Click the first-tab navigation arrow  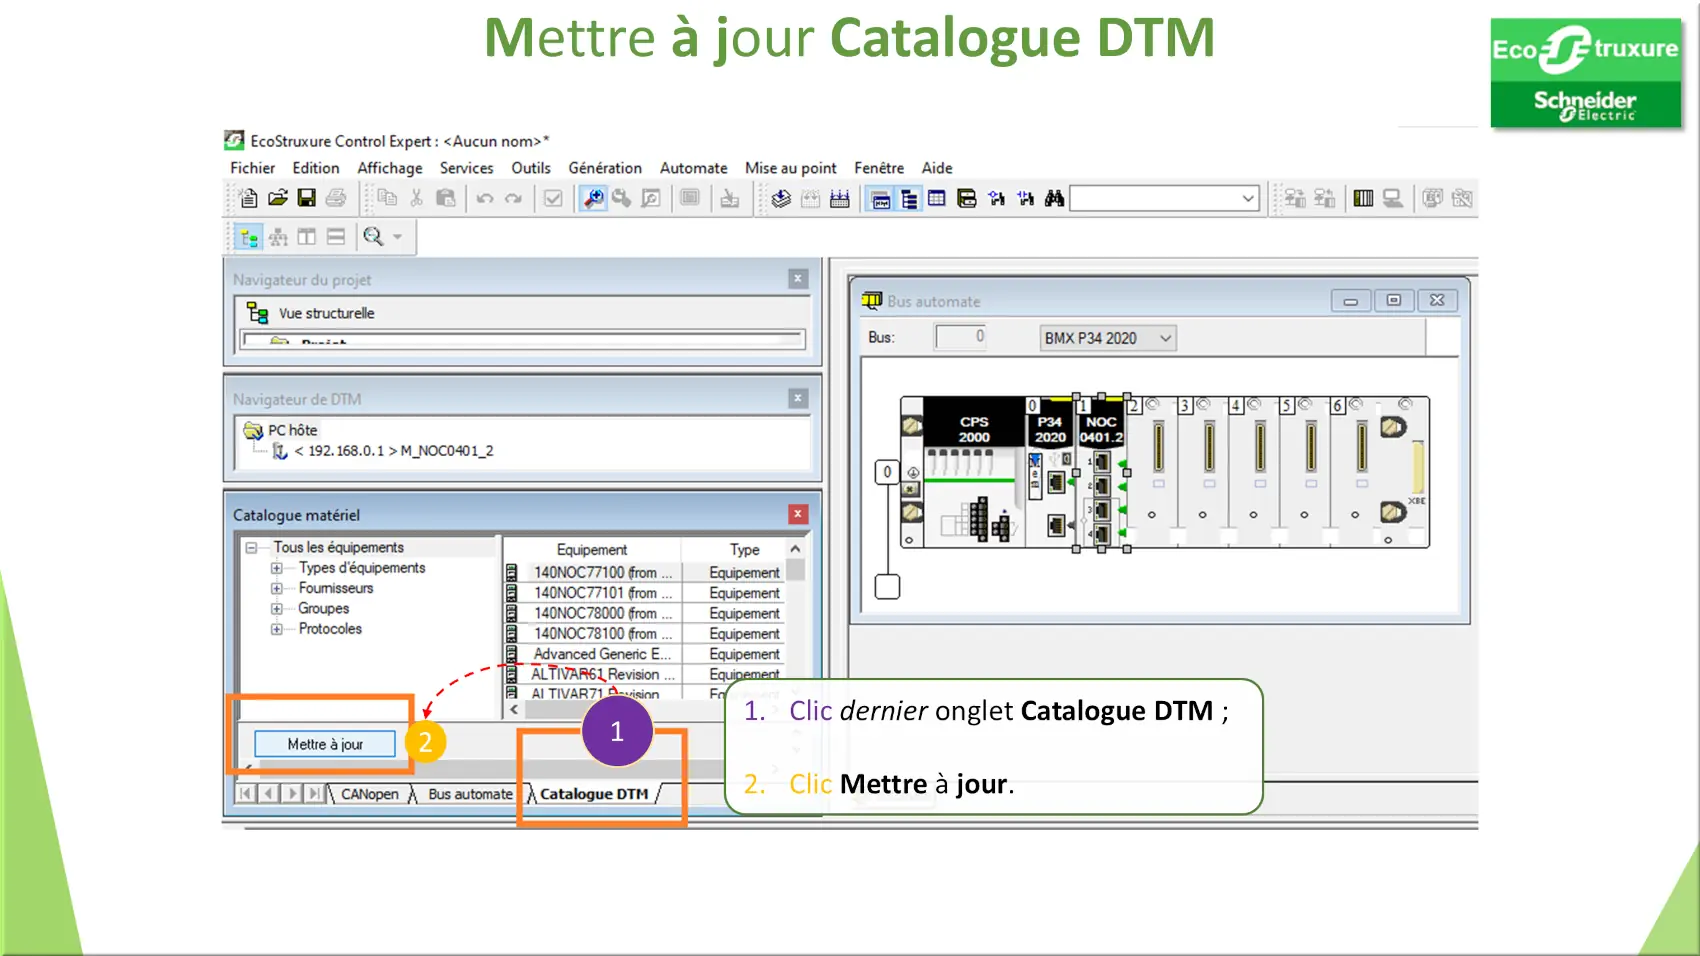[246, 794]
